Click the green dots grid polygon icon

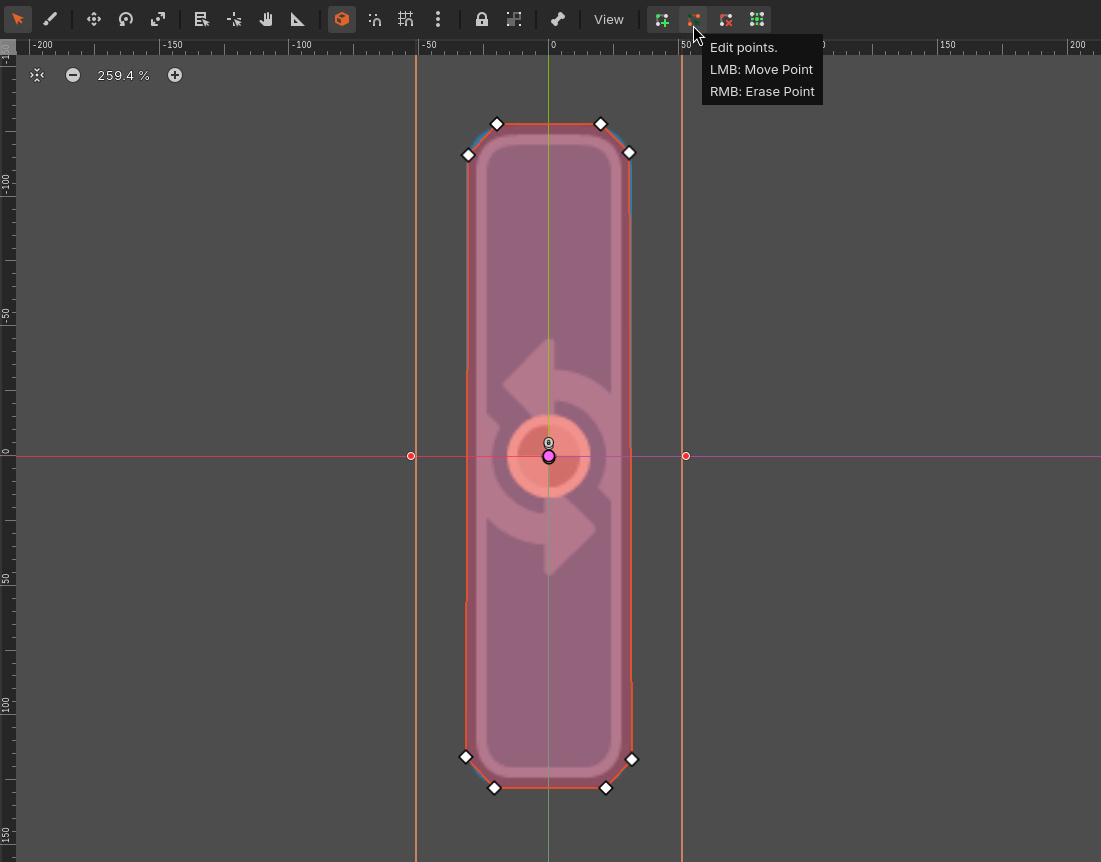756,20
